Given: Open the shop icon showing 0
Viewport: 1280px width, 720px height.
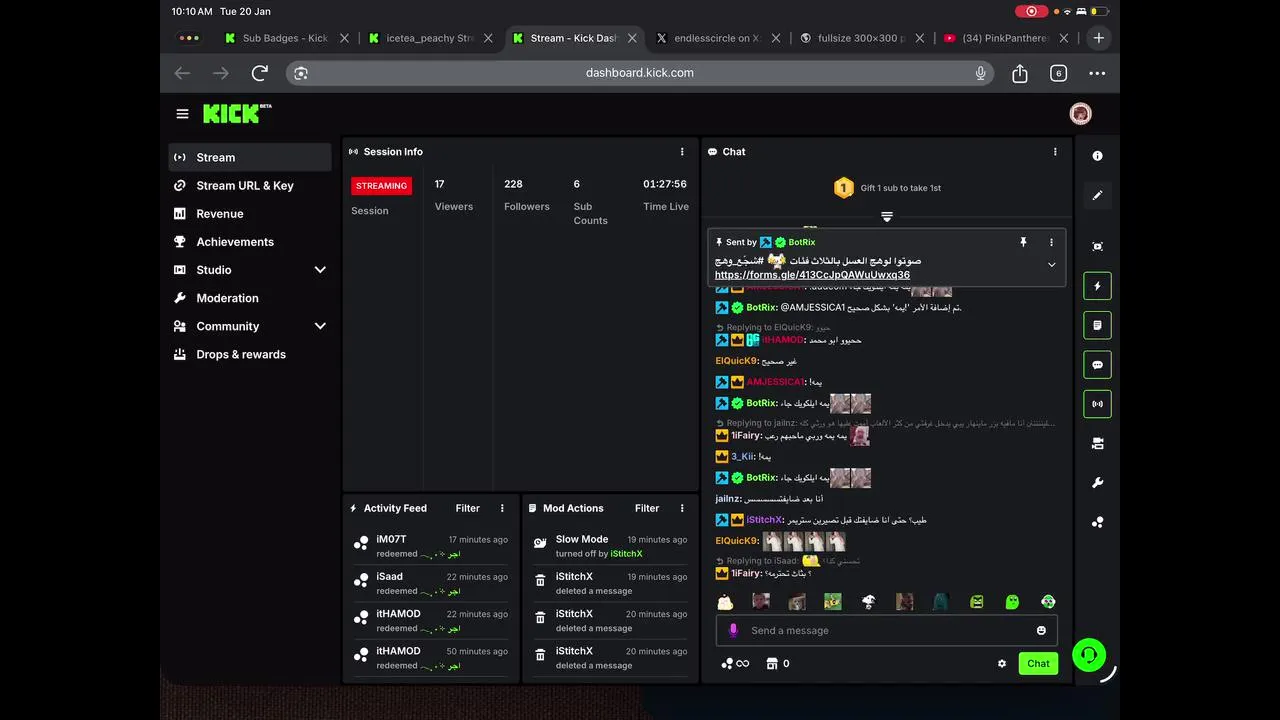Looking at the screenshot, I should pos(778,663).
